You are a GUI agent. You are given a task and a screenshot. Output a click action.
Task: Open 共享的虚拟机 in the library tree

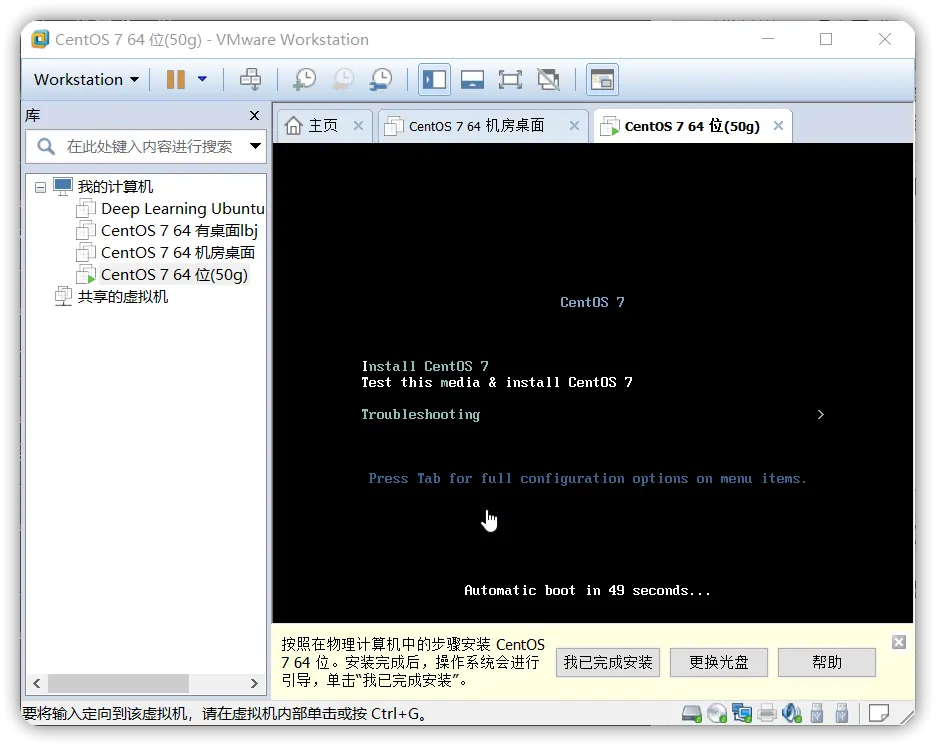[x=122, y=297]
